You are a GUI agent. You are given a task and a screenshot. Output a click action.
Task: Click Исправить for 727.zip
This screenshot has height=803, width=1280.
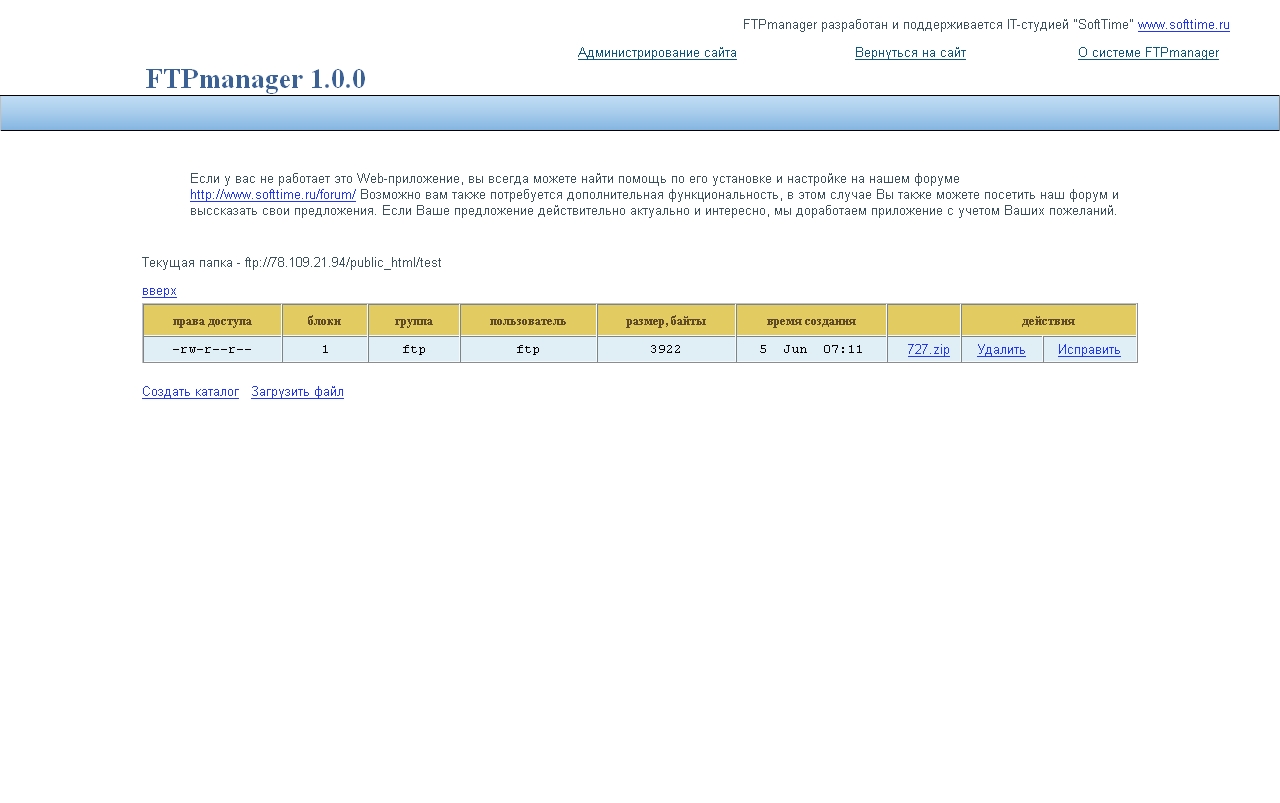point(1089,350)
